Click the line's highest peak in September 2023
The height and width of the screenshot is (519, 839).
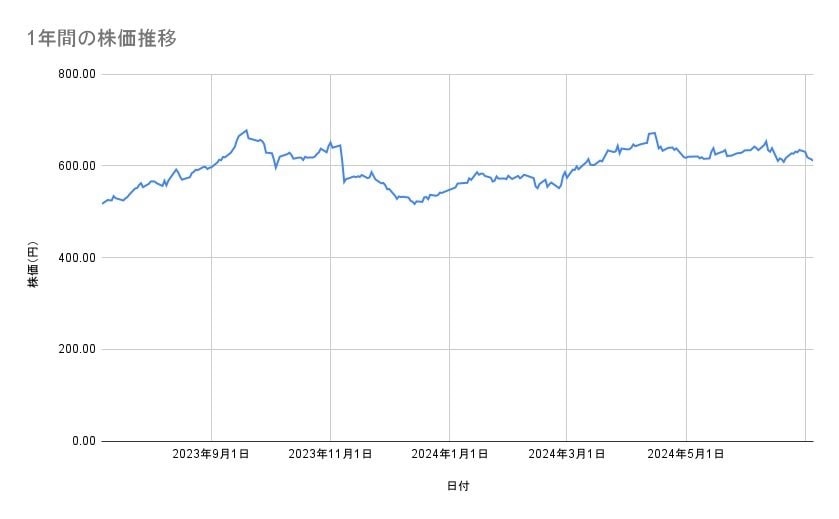click(x=246, y=130)
